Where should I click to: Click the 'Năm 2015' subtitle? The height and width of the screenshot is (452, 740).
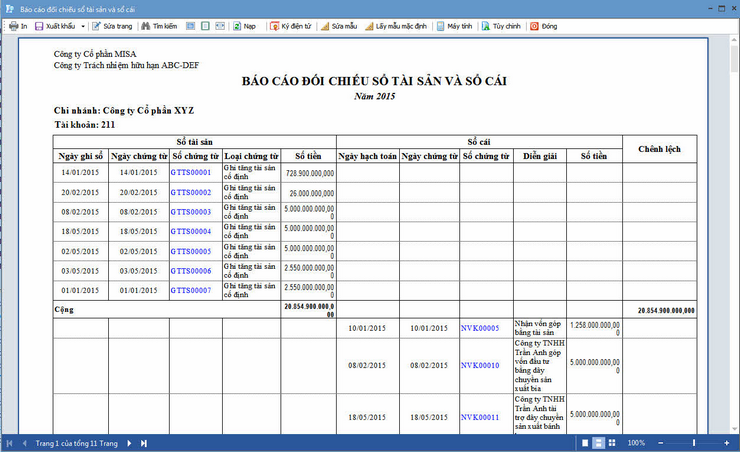coord(375,96)
